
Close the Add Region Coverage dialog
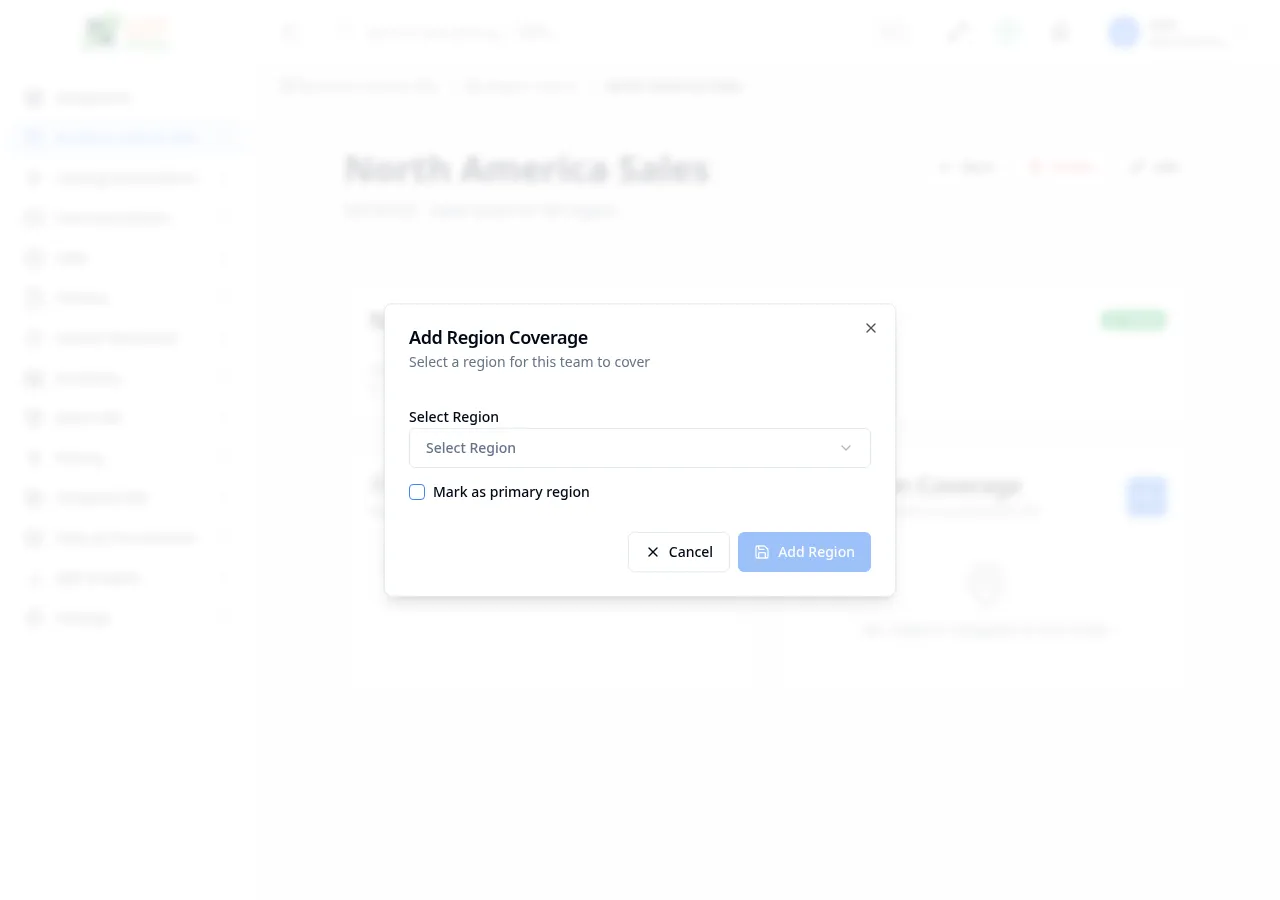[870, 328]
